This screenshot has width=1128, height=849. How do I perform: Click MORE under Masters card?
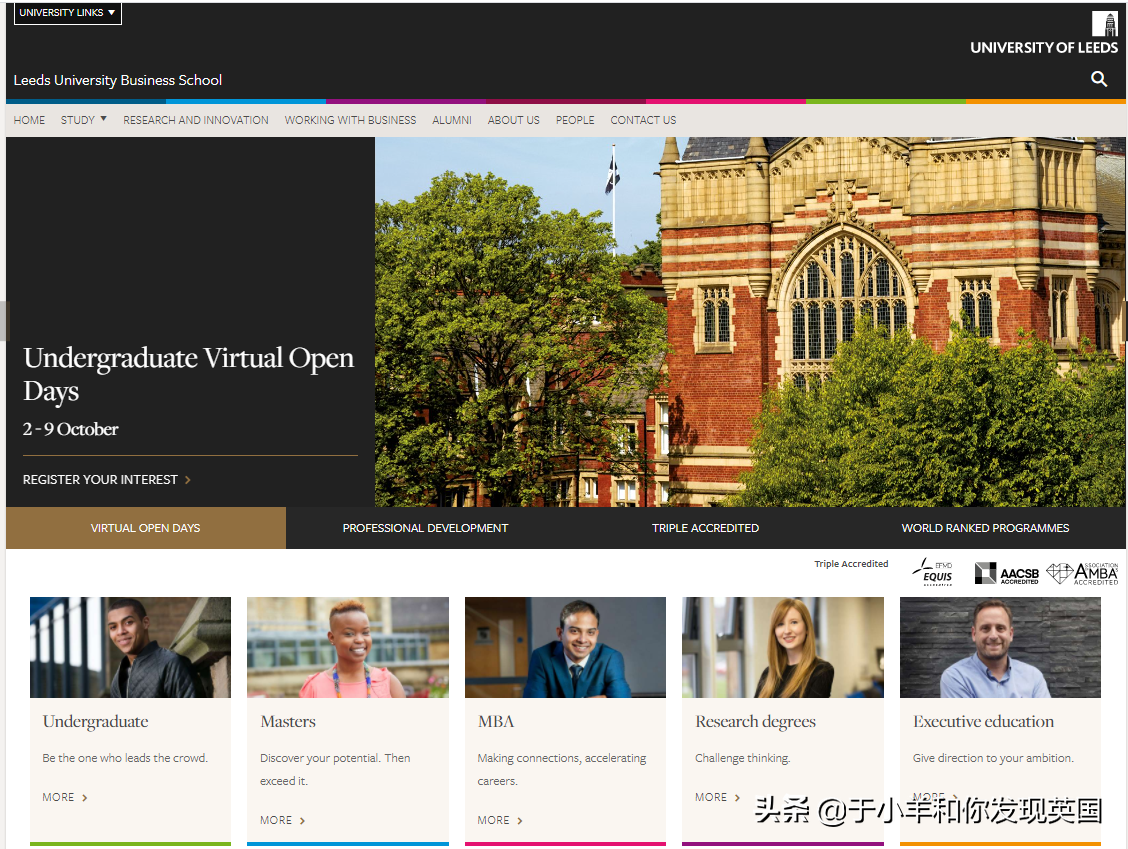pyautogui.click(x=276, y=821)
